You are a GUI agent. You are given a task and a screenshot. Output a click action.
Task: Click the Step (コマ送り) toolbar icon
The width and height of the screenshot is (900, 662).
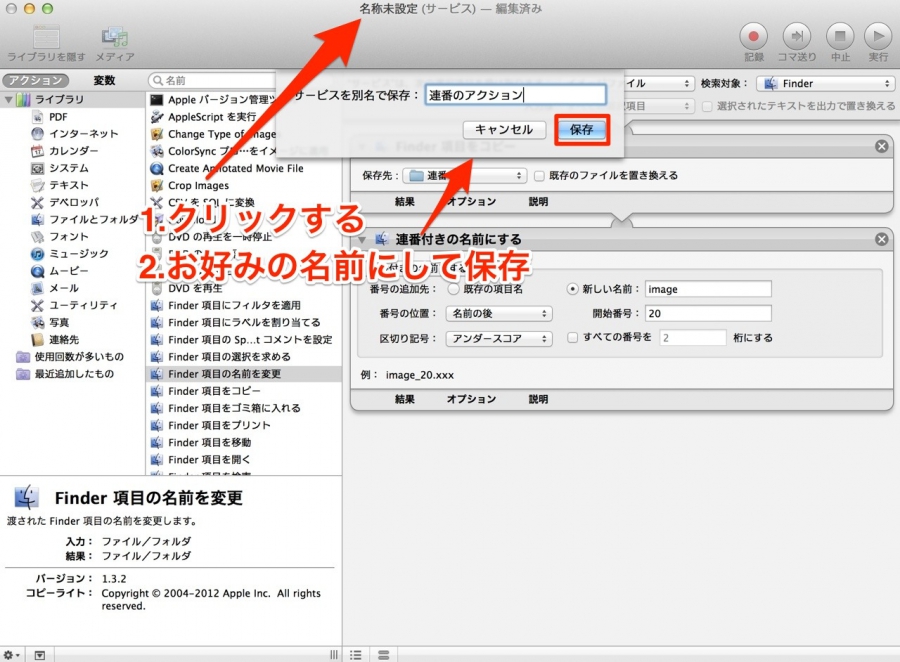(x=797, y=37)
